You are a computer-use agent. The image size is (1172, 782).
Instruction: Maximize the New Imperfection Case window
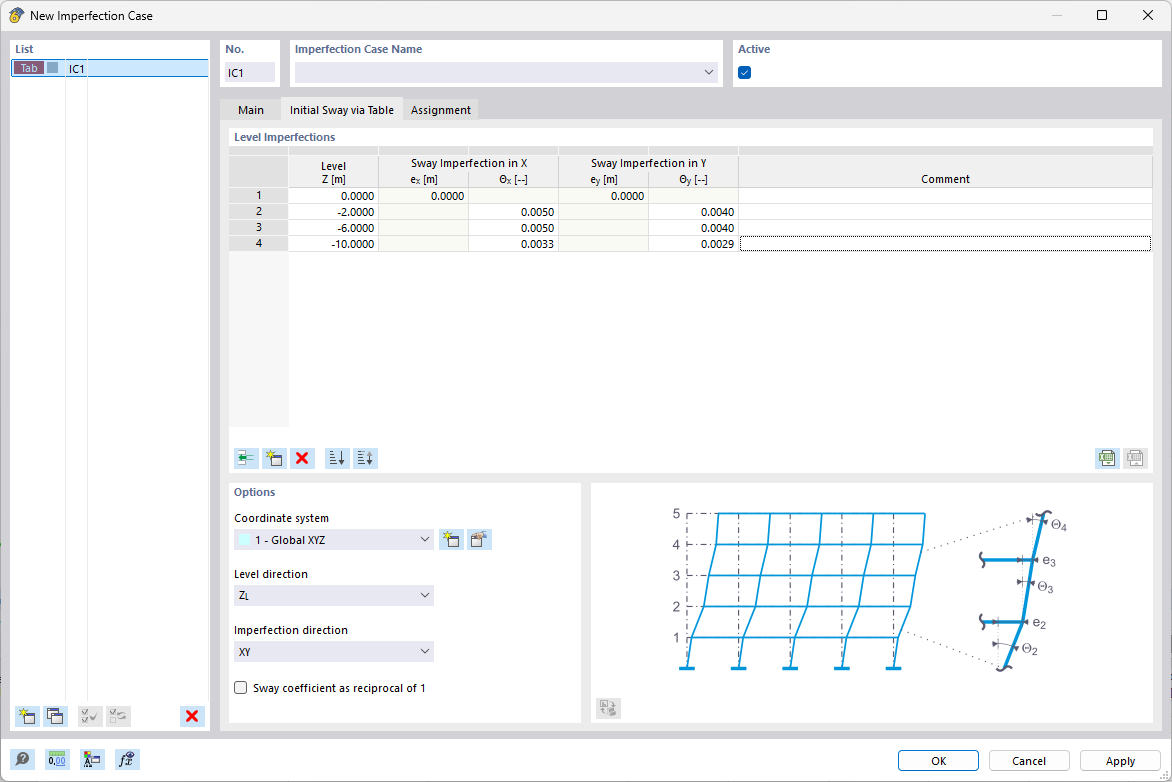(x=1102, y=15)
